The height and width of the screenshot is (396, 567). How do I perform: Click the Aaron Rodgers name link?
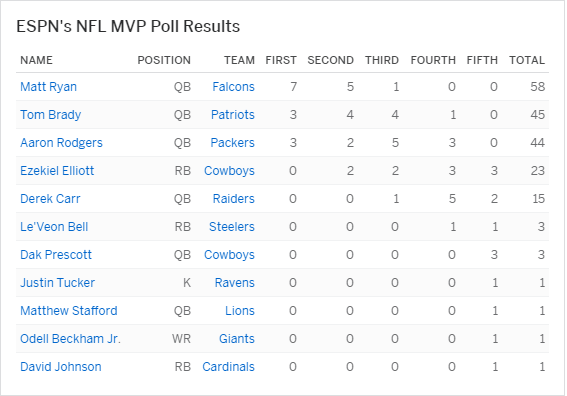[61, 143]
